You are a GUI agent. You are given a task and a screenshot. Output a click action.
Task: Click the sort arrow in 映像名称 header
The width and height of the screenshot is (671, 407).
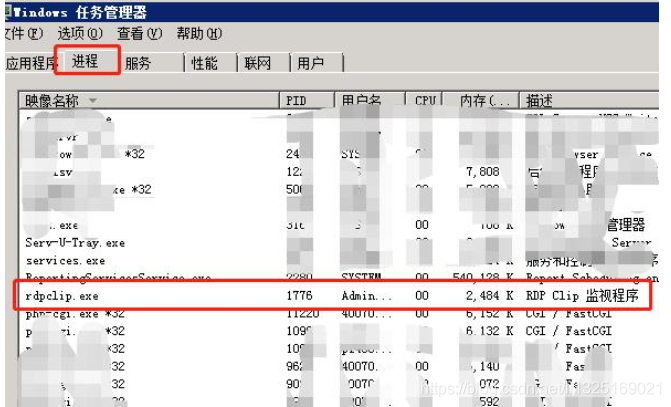pos(93,101)
